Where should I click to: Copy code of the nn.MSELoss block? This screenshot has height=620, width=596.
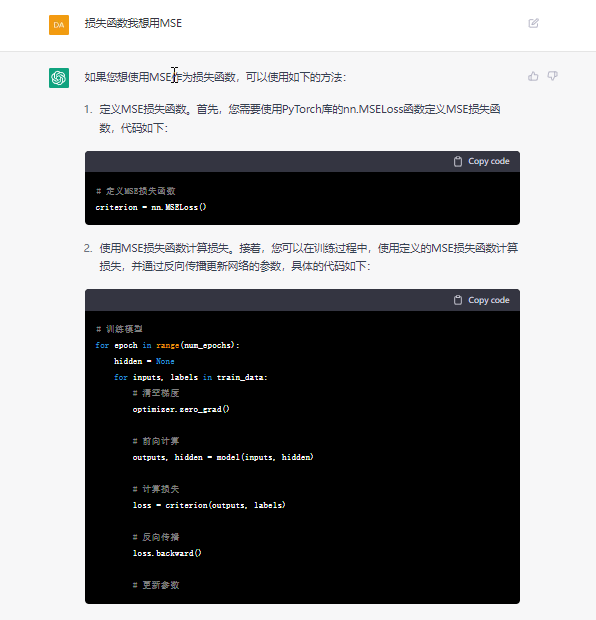(481, 161)
